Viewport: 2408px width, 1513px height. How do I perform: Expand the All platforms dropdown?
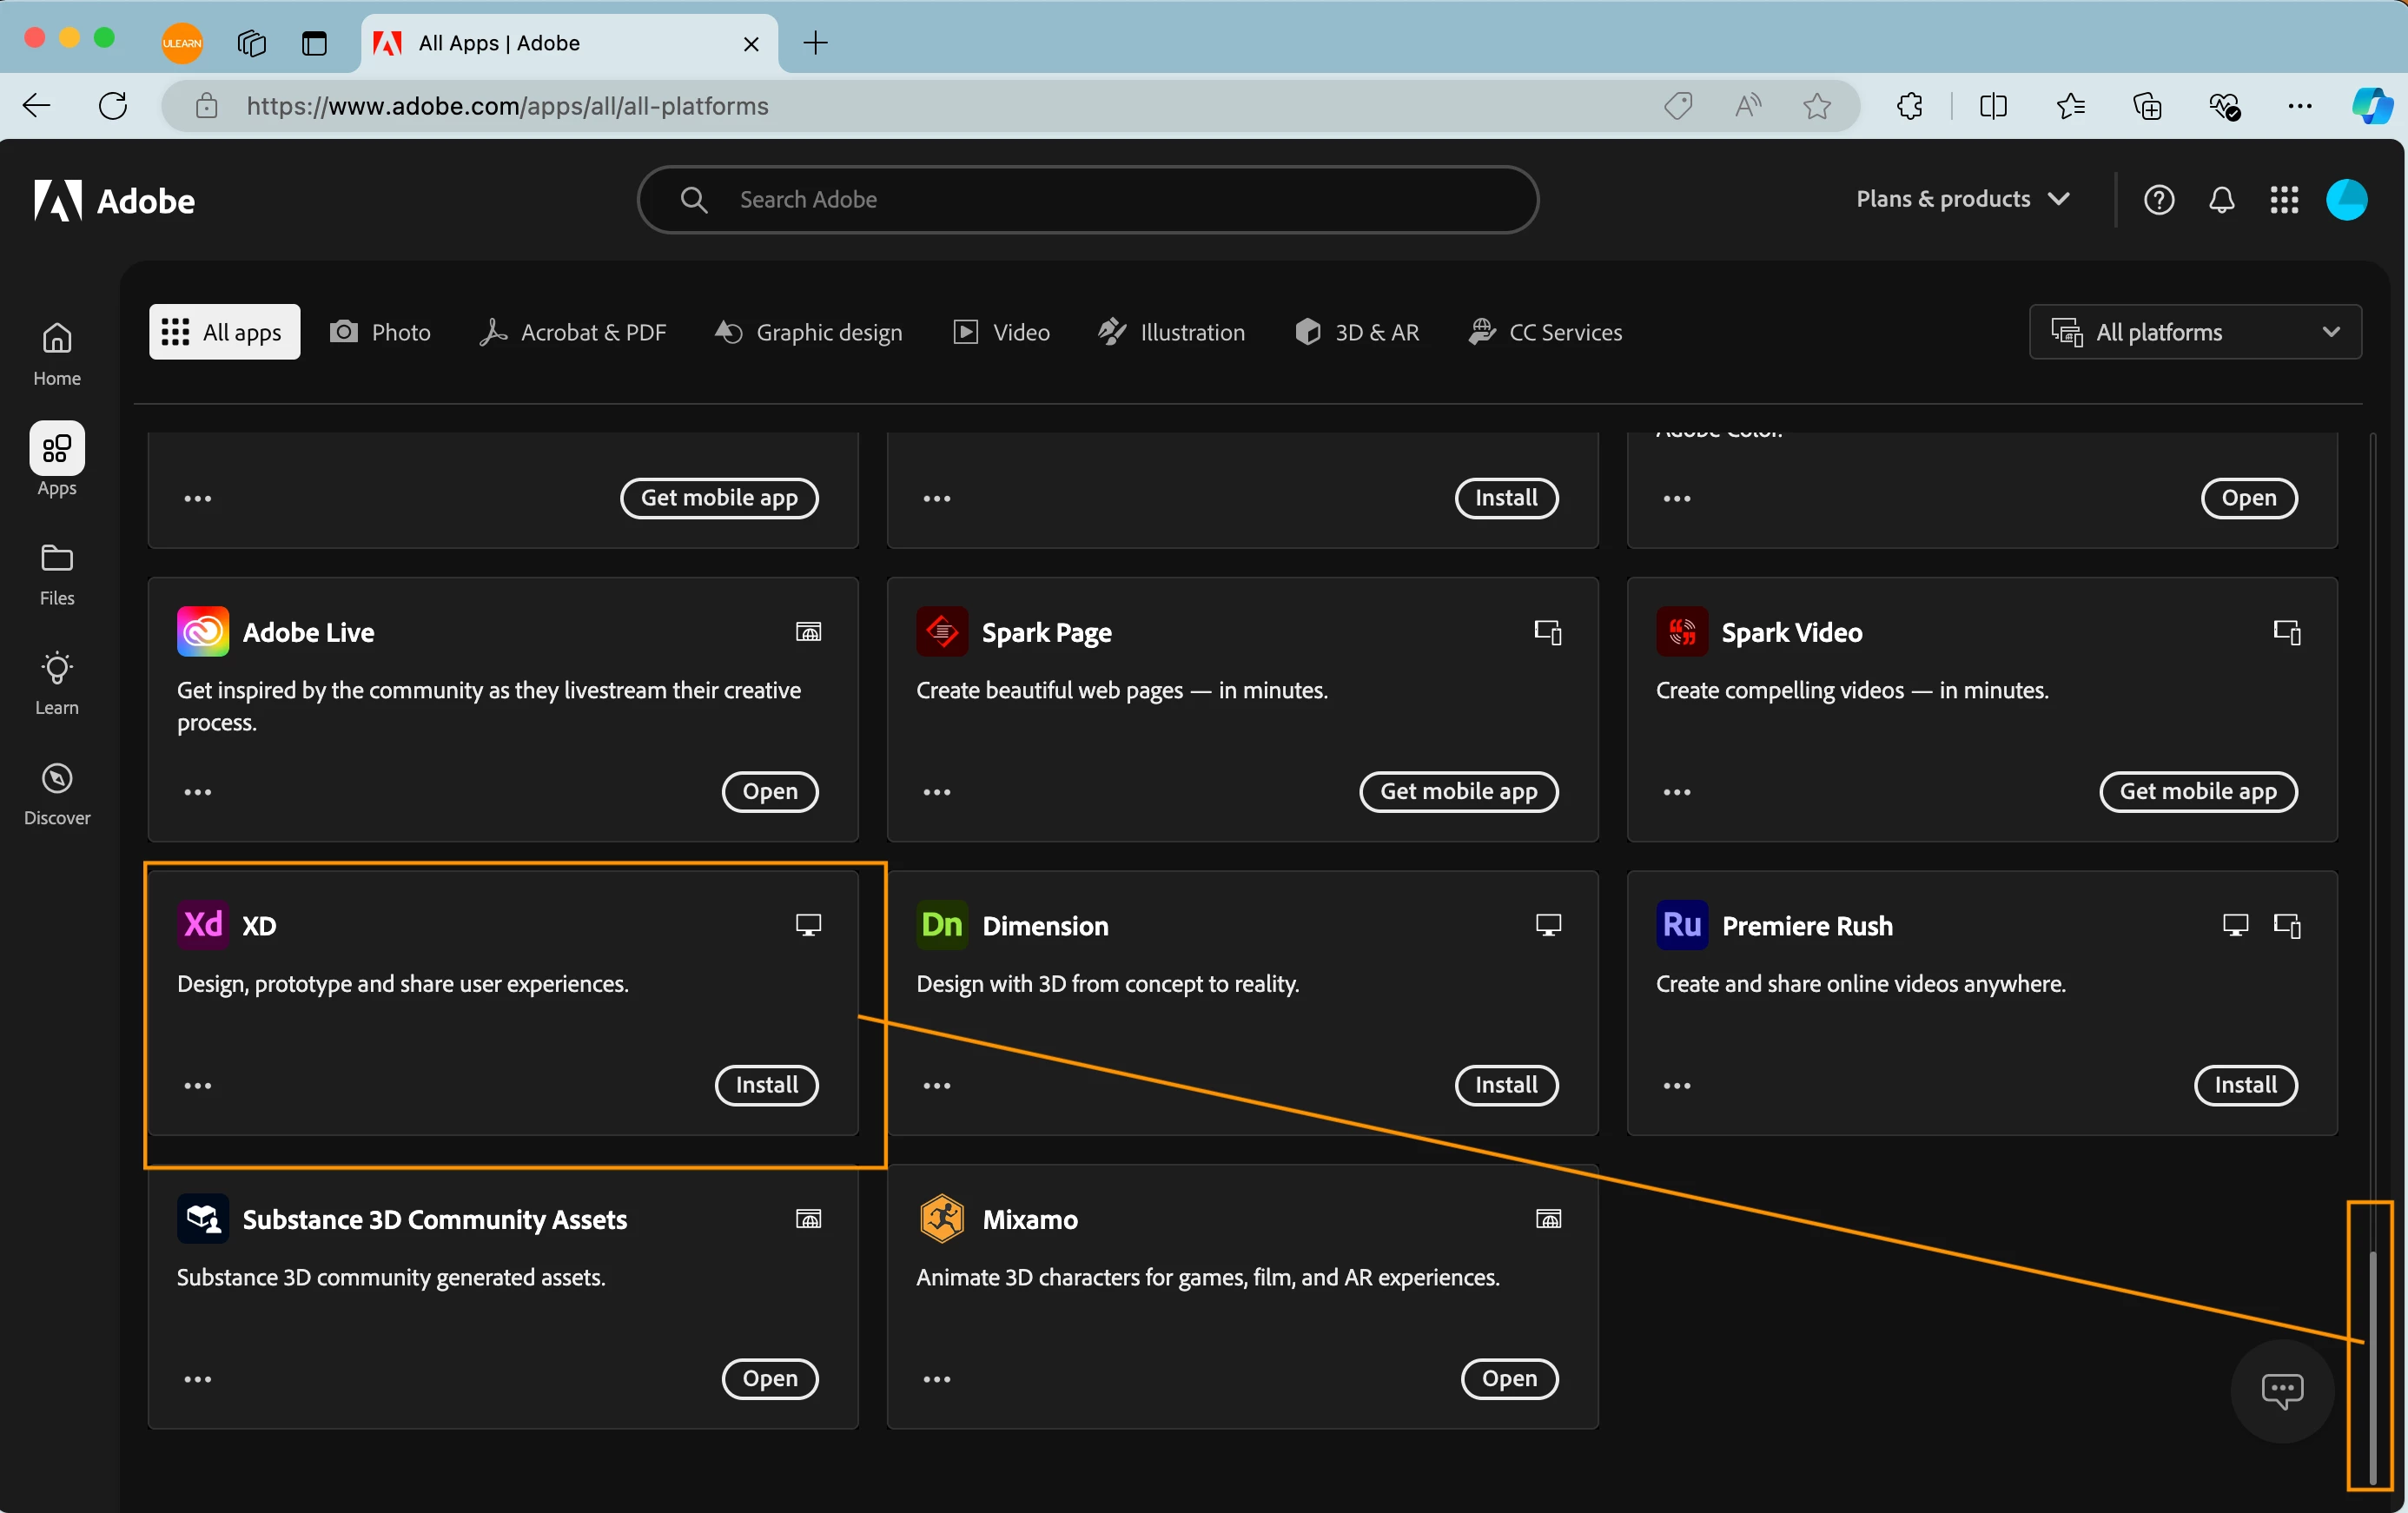point(2195,332)
